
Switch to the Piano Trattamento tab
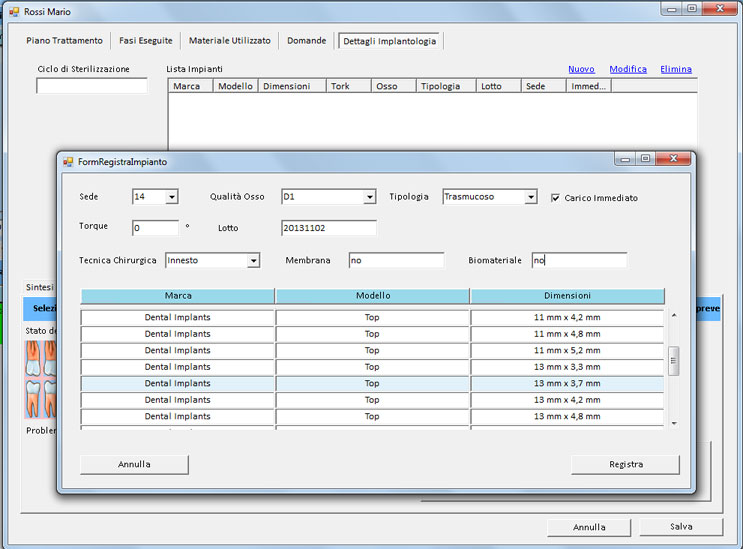click(65, 41)
